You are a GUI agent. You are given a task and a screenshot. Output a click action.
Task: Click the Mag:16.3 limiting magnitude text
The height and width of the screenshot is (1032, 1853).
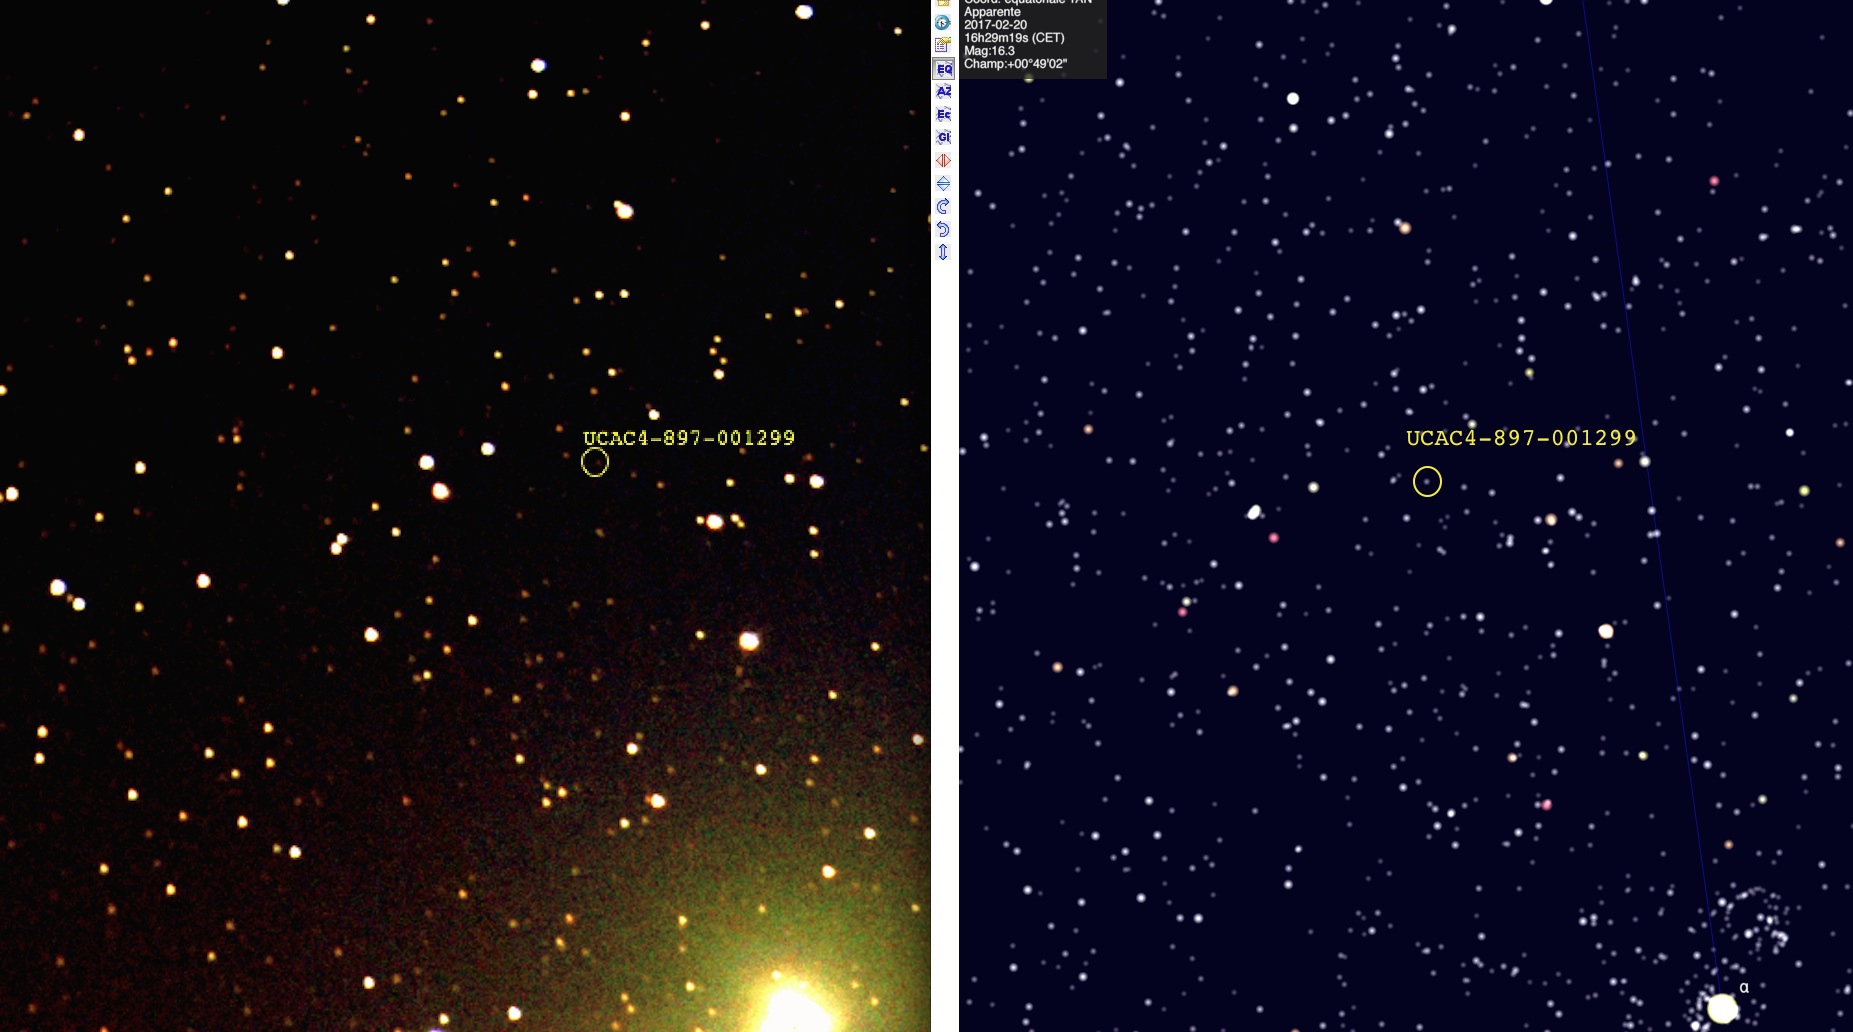[x=989, y=51]
